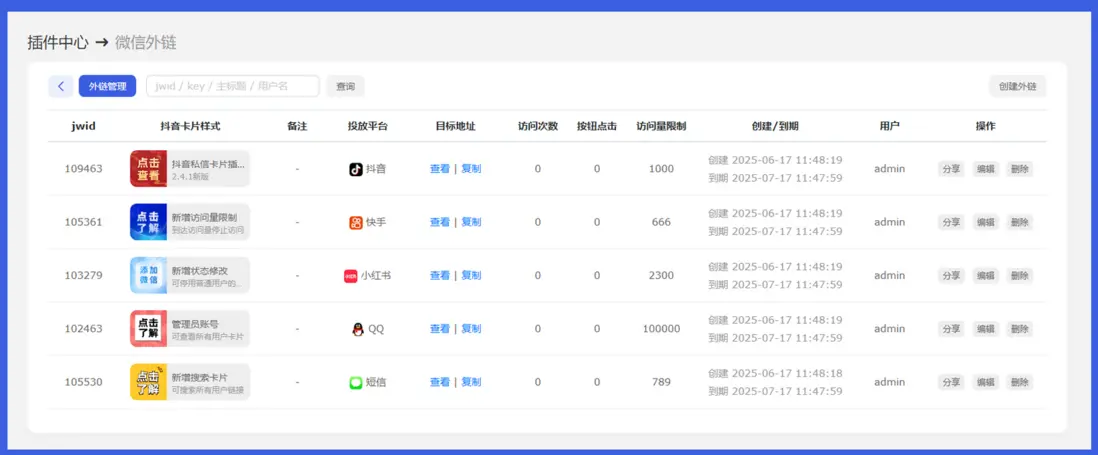The width and height of the screenshot is (1098, 455).
Task: Click 删除 button for jwid 105361
Action: [1020, 222]
